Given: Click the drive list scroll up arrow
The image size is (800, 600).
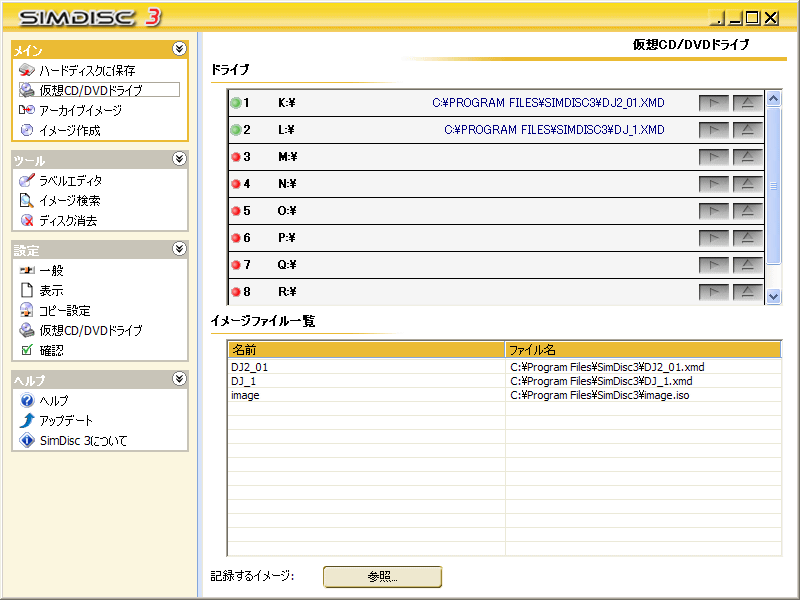Looking at the screenshot, I should 773,98.
